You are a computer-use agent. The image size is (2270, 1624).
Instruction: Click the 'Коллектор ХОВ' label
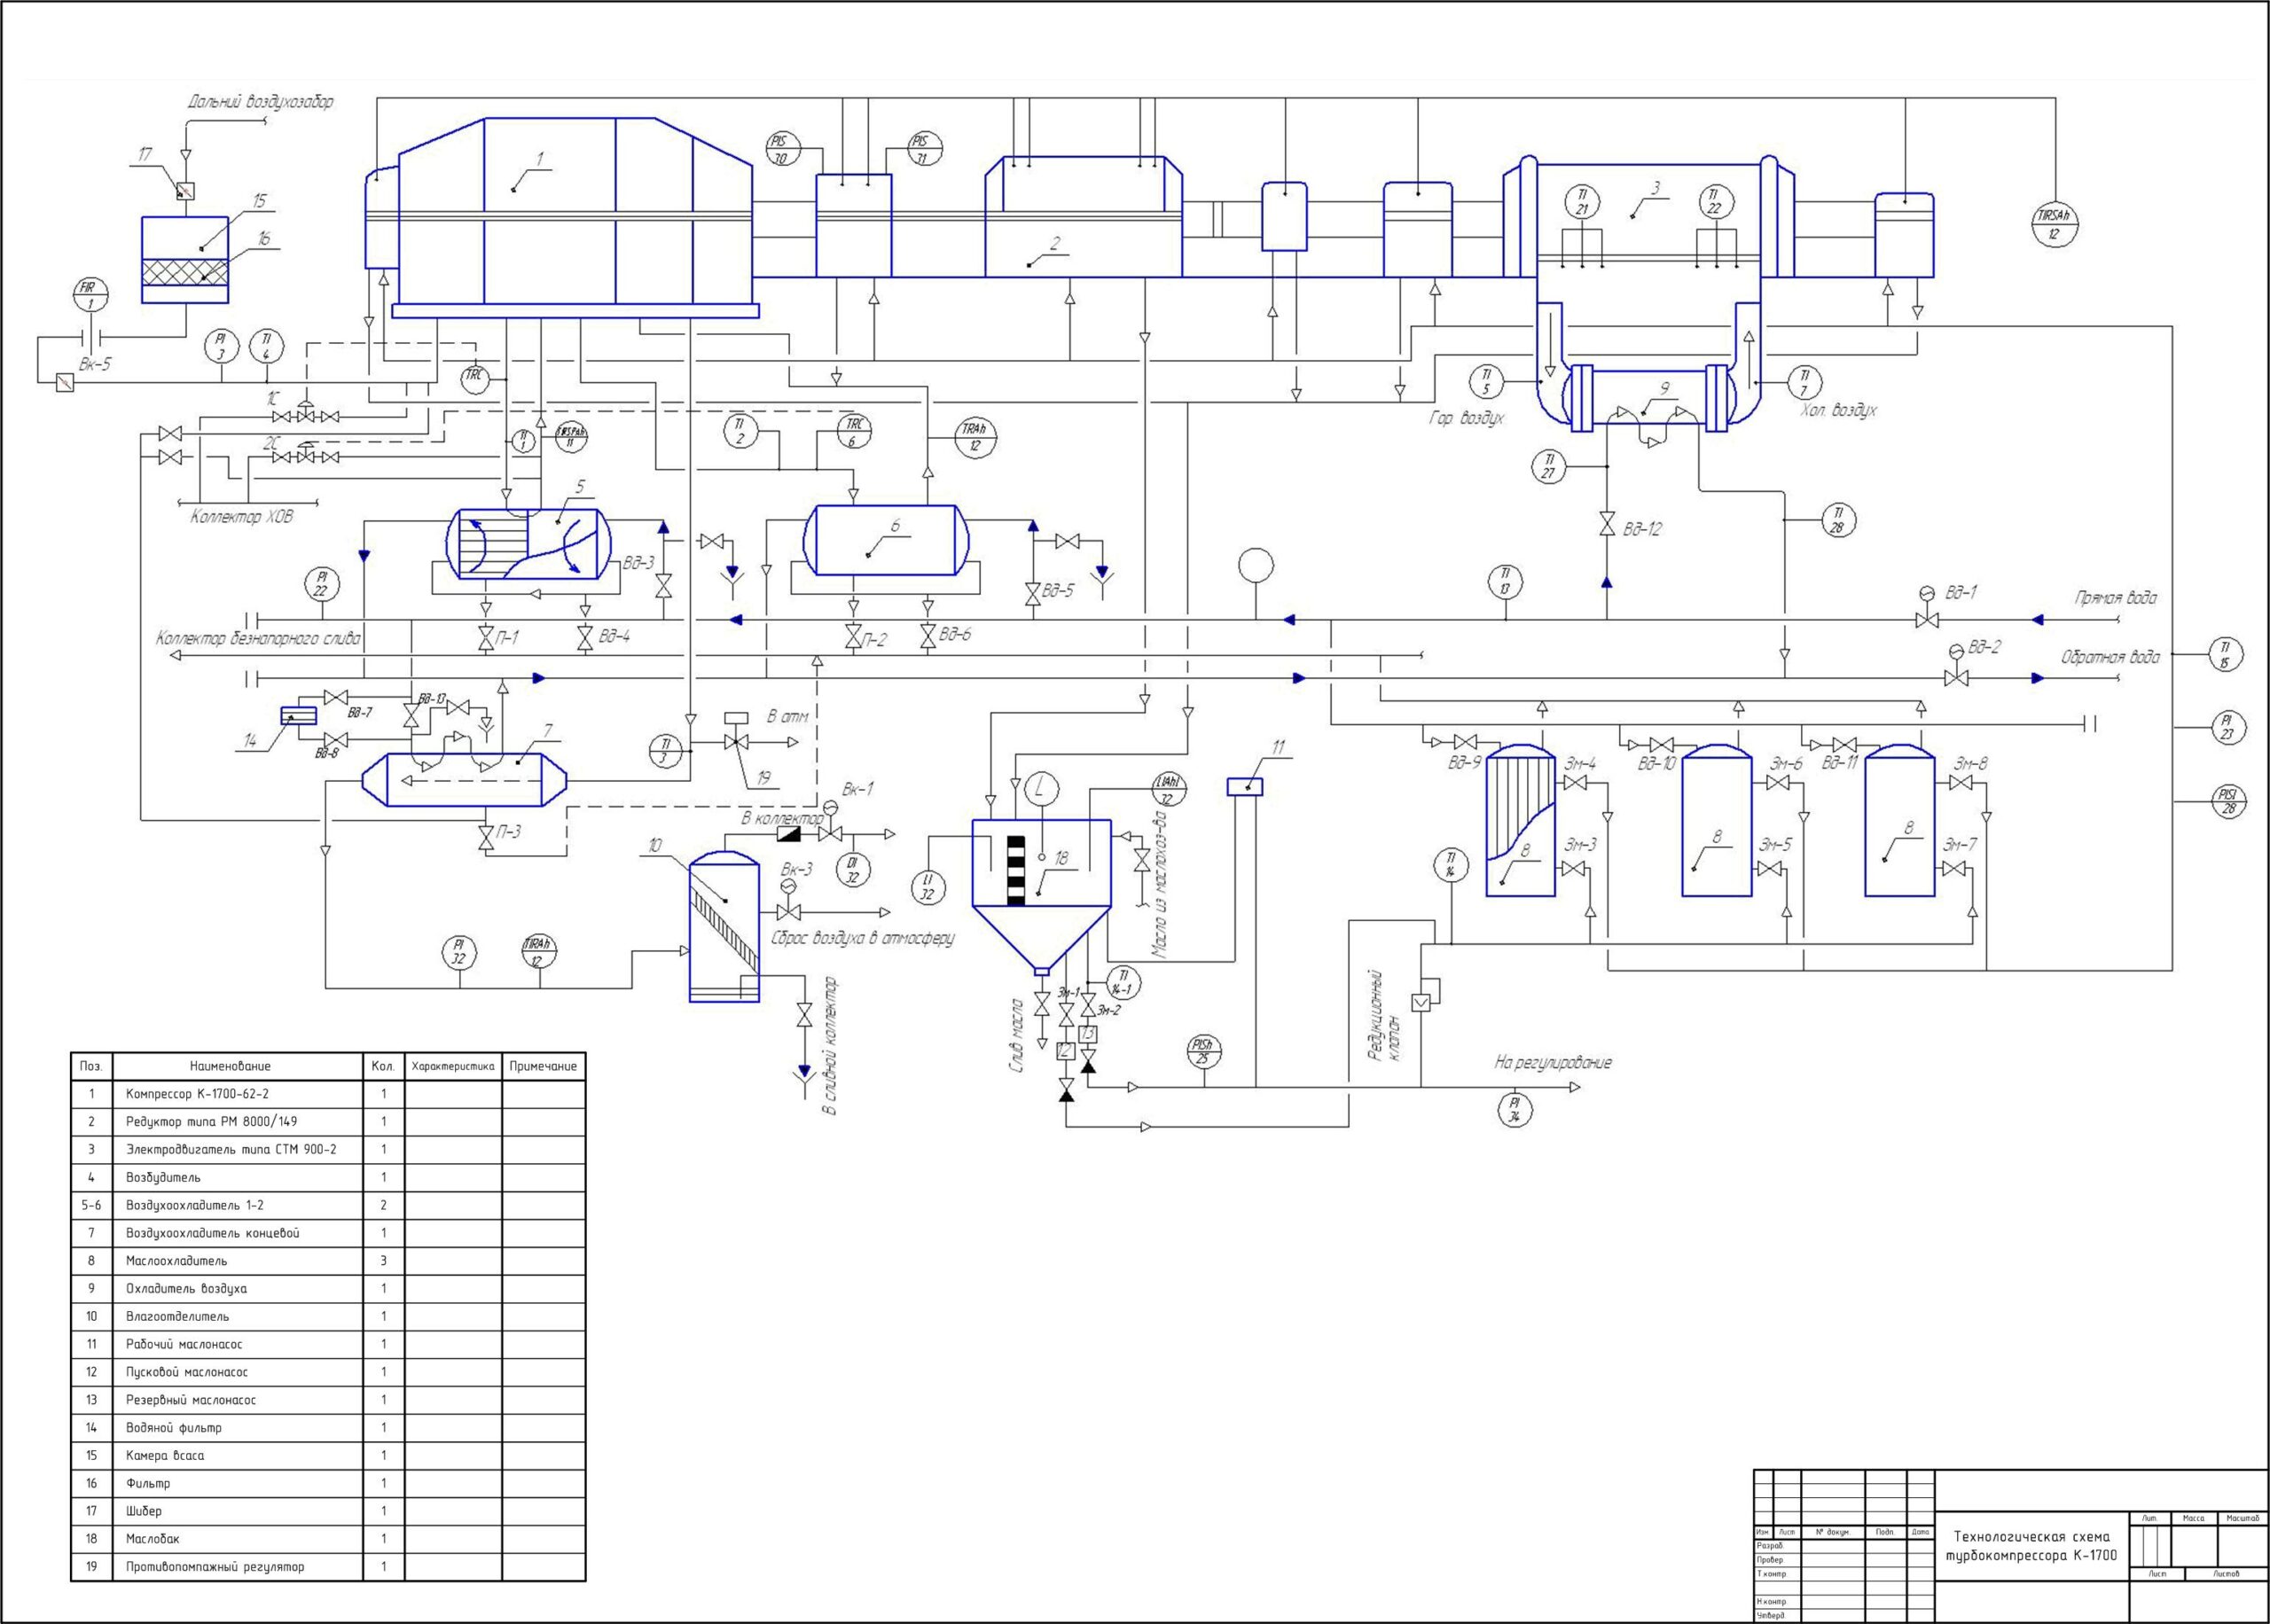pos(241,517)
